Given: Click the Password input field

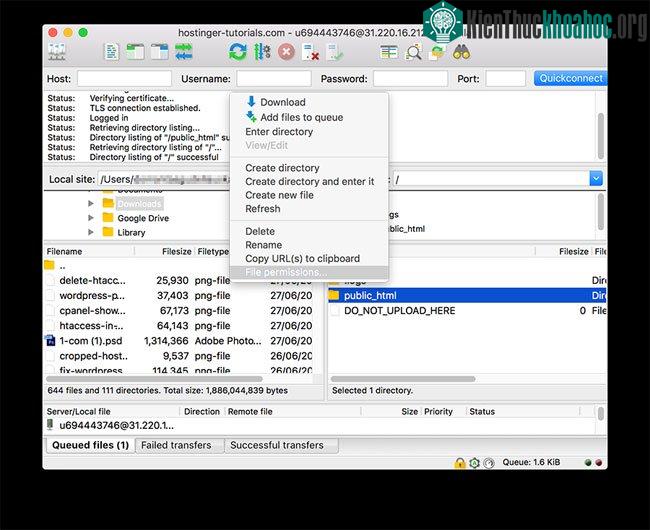Looking at the screenshot, I should (410, 78).
